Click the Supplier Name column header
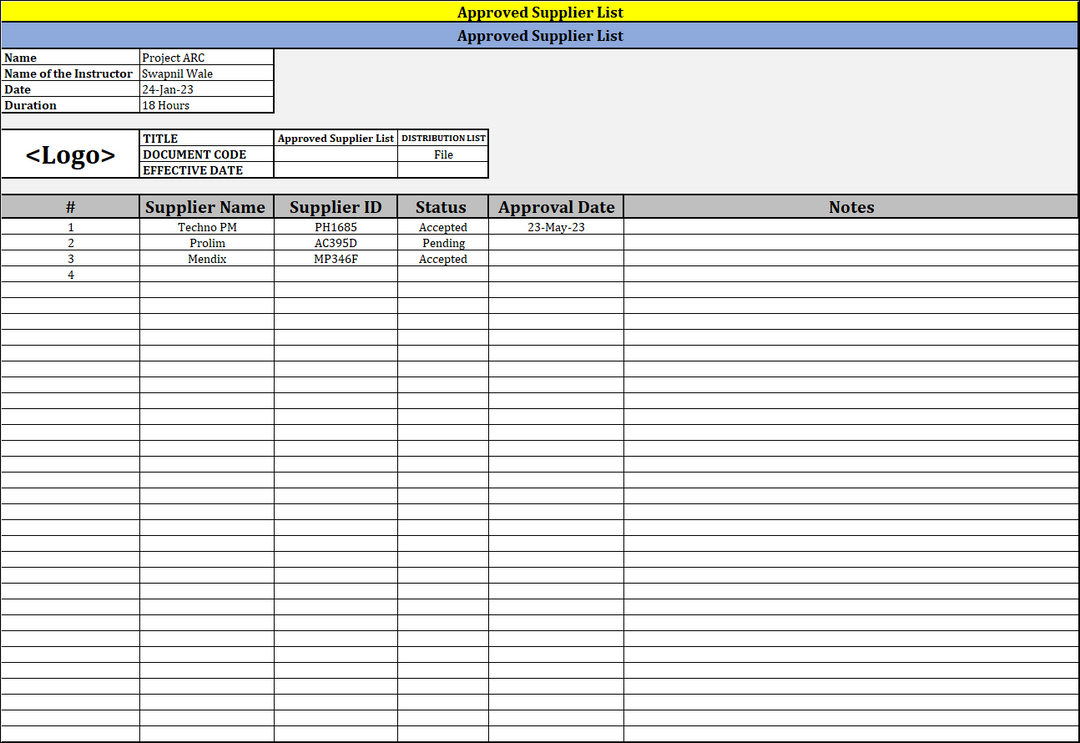Viewport: 1080px width, 743px height. point(205,207)
